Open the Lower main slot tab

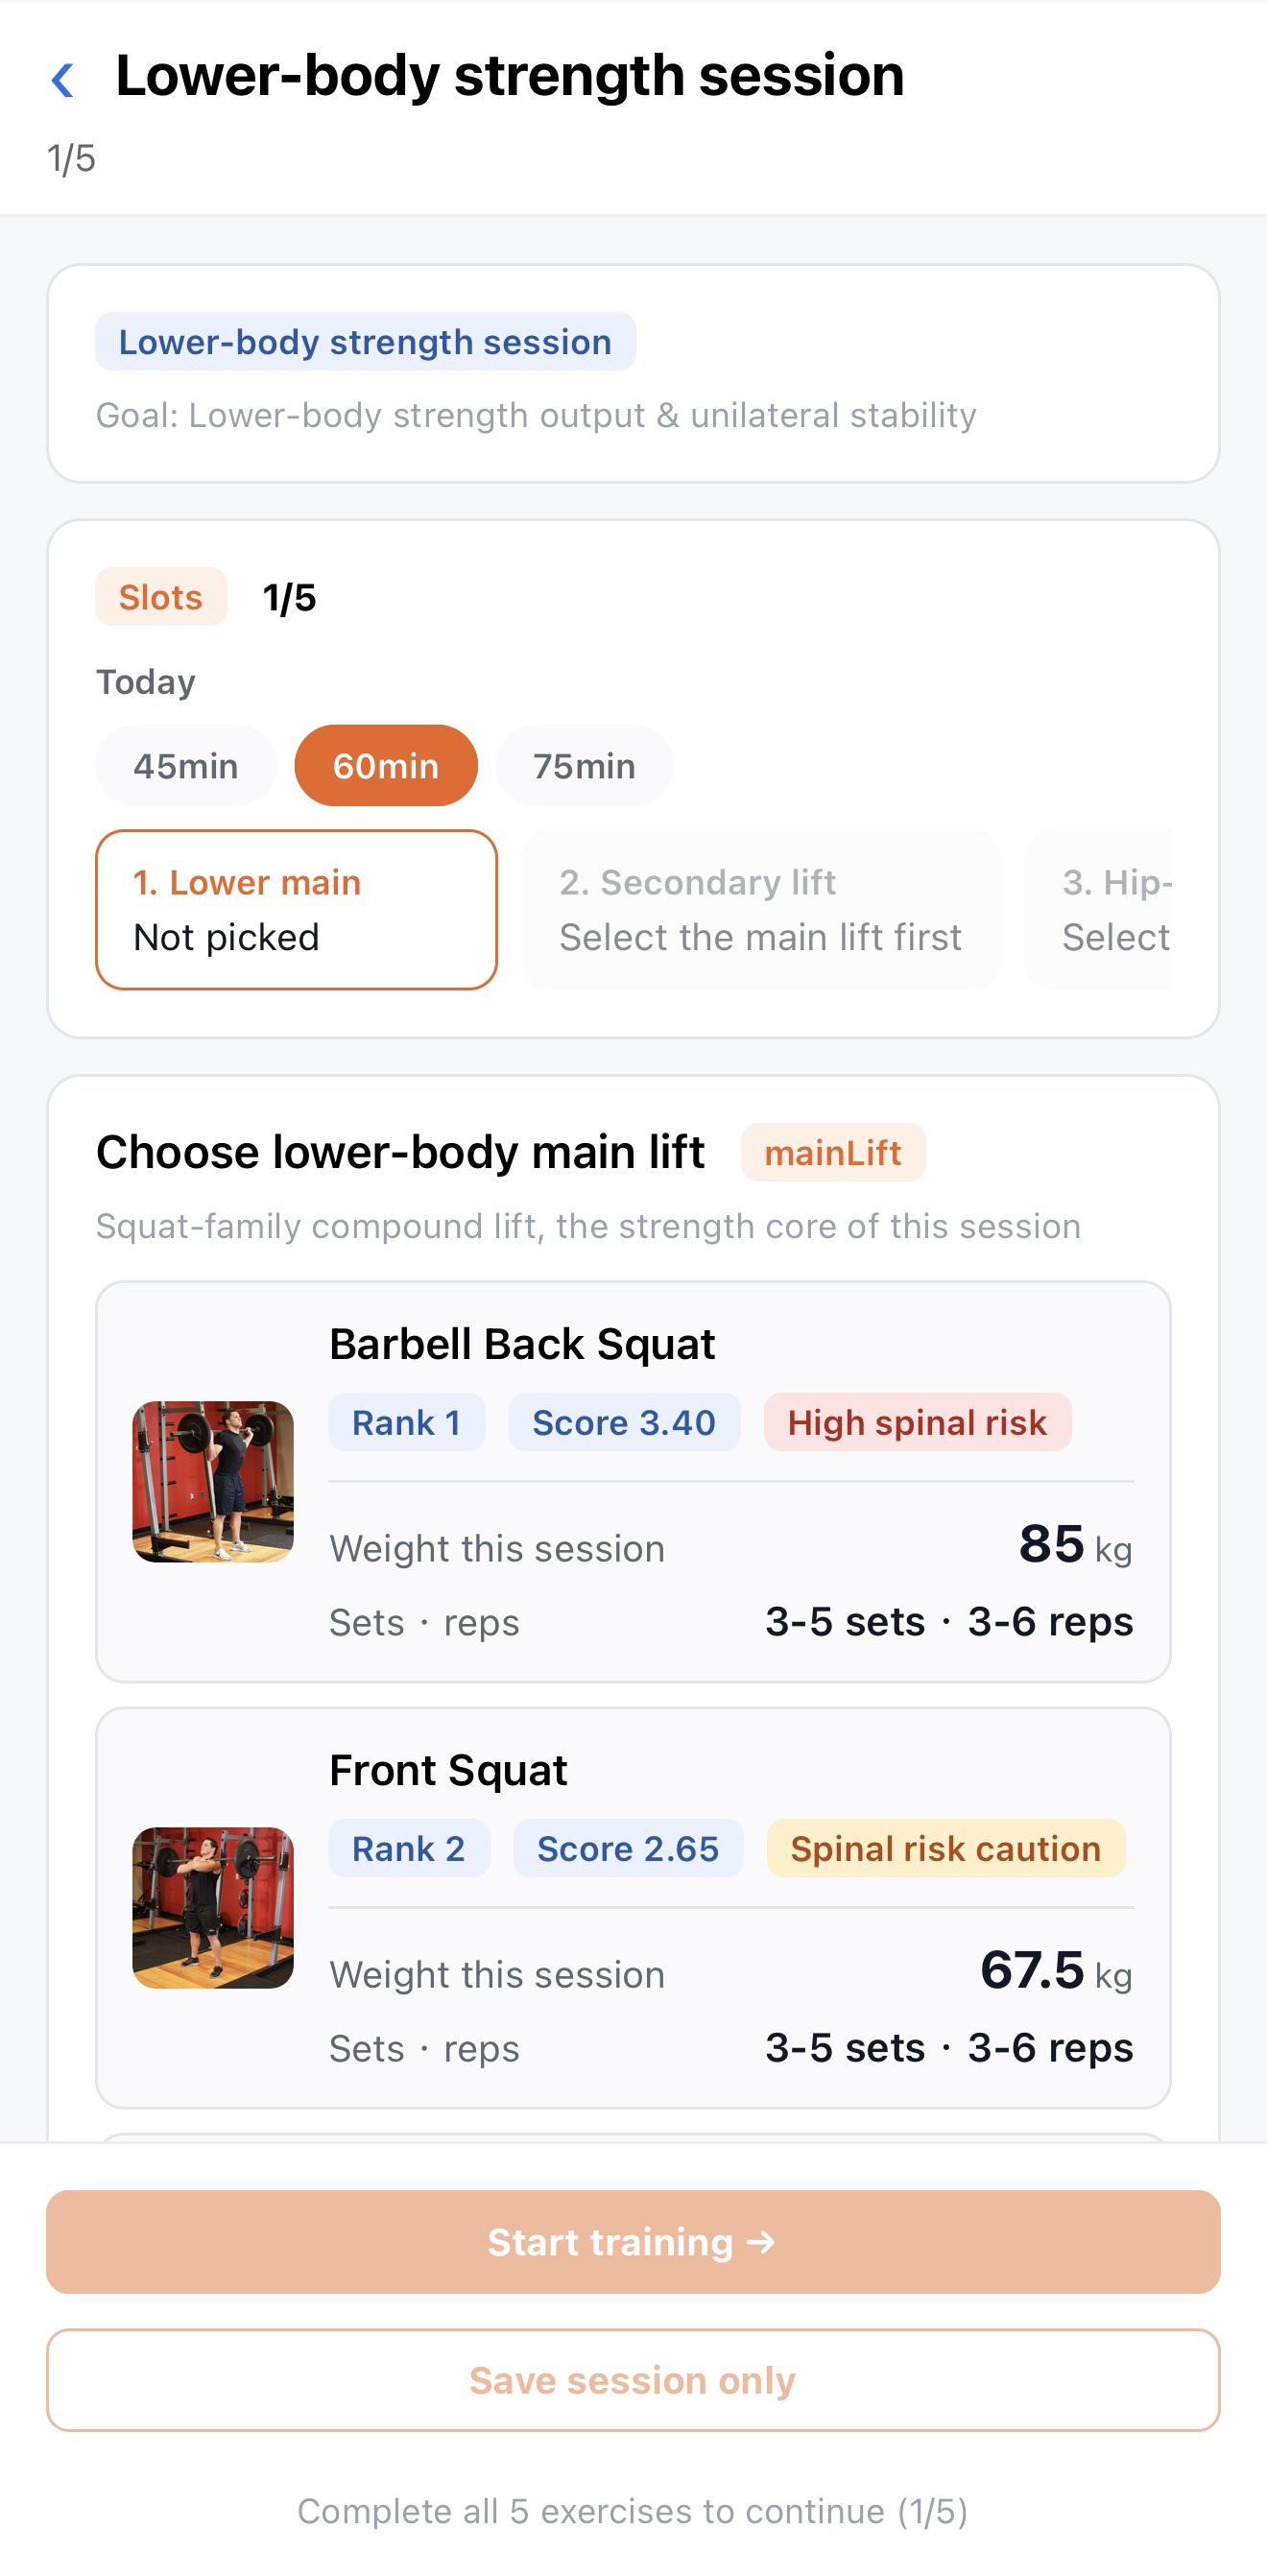click(297, 910)
